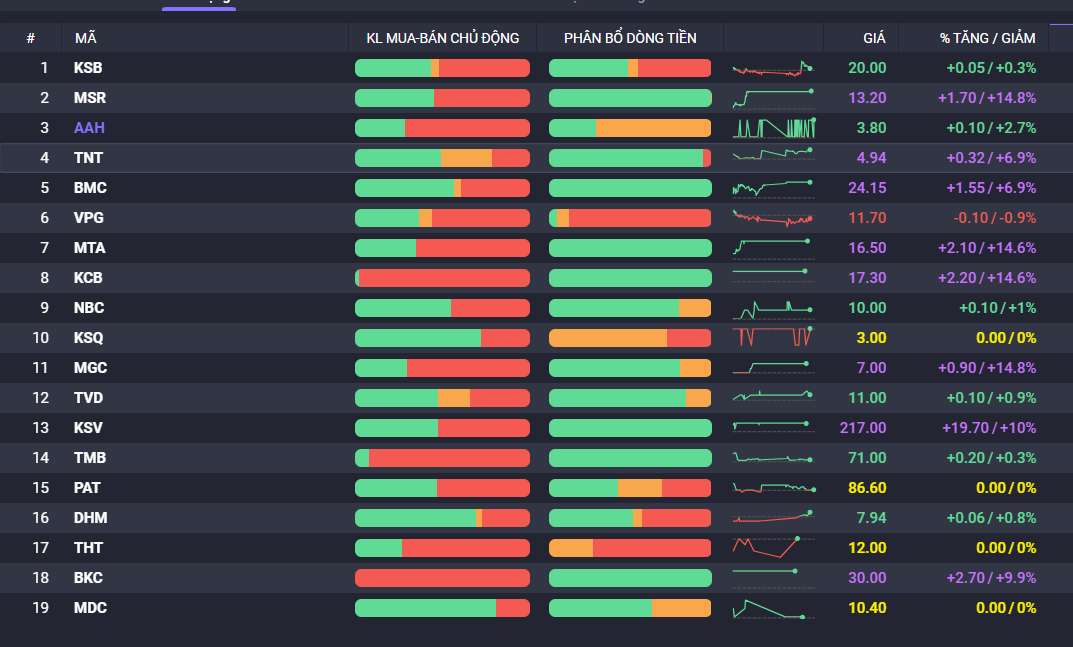Click the AAH stock ticker link
1073x647 pixels.
(89, 128)
